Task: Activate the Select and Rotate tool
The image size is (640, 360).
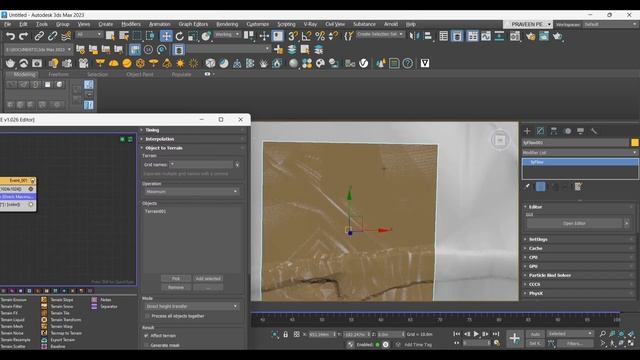Action: [x=180, y=36]
